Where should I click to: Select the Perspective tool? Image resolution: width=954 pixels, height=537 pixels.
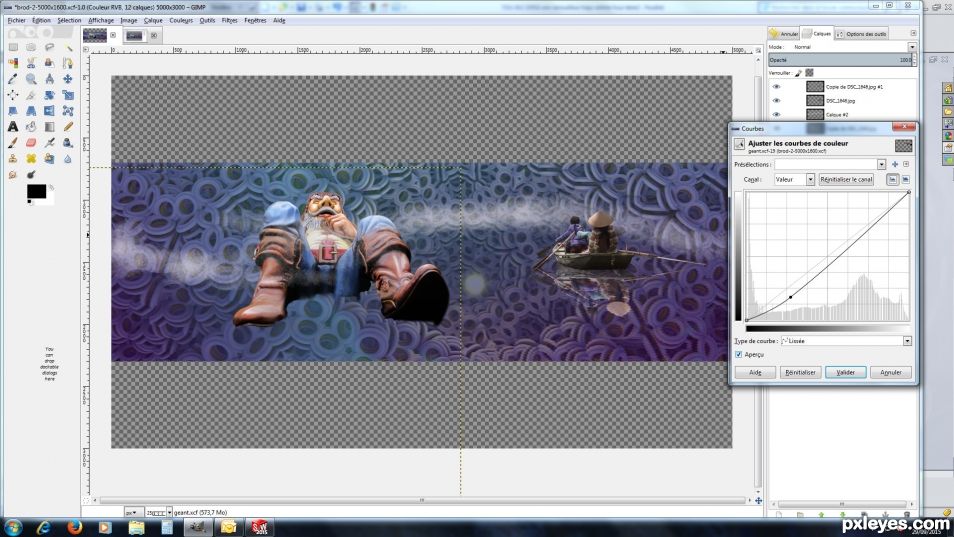(31, 111)
